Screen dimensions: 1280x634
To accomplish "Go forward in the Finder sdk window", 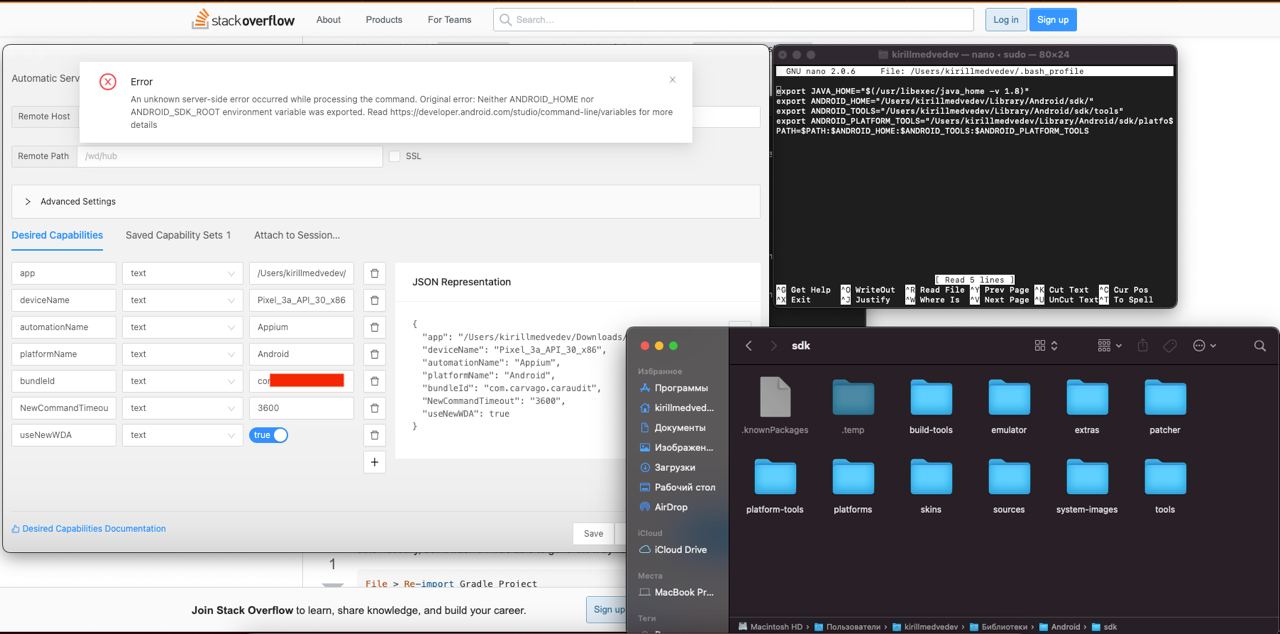I will 773,345.
